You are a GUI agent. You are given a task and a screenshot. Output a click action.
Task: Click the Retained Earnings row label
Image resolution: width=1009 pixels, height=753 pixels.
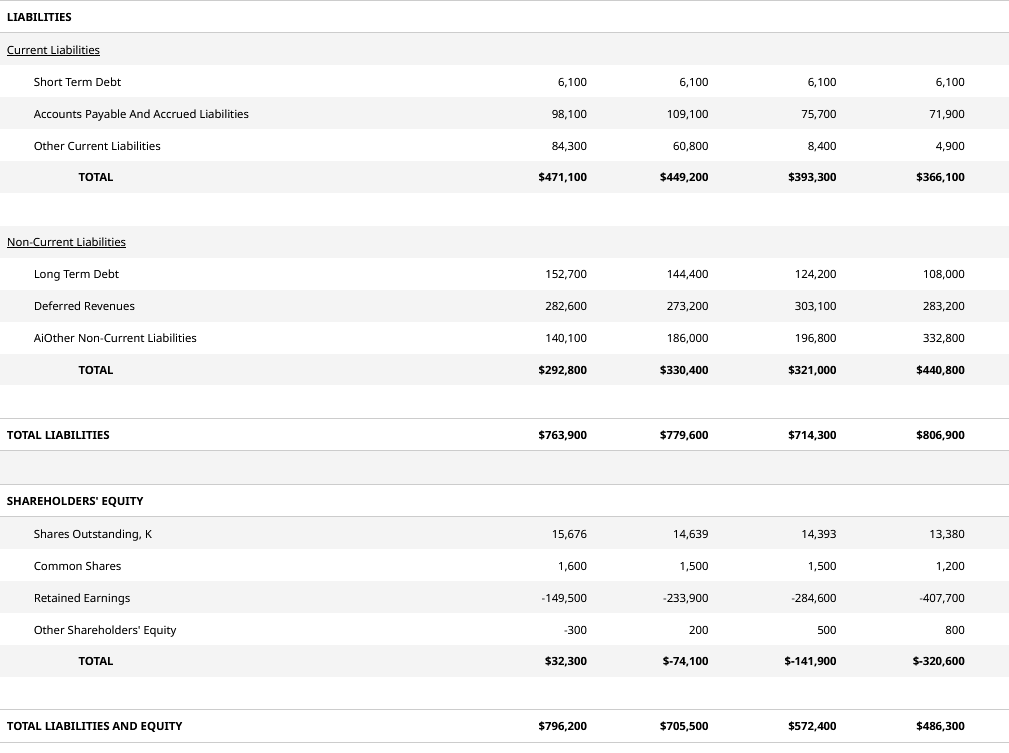(x=82, y=598)
